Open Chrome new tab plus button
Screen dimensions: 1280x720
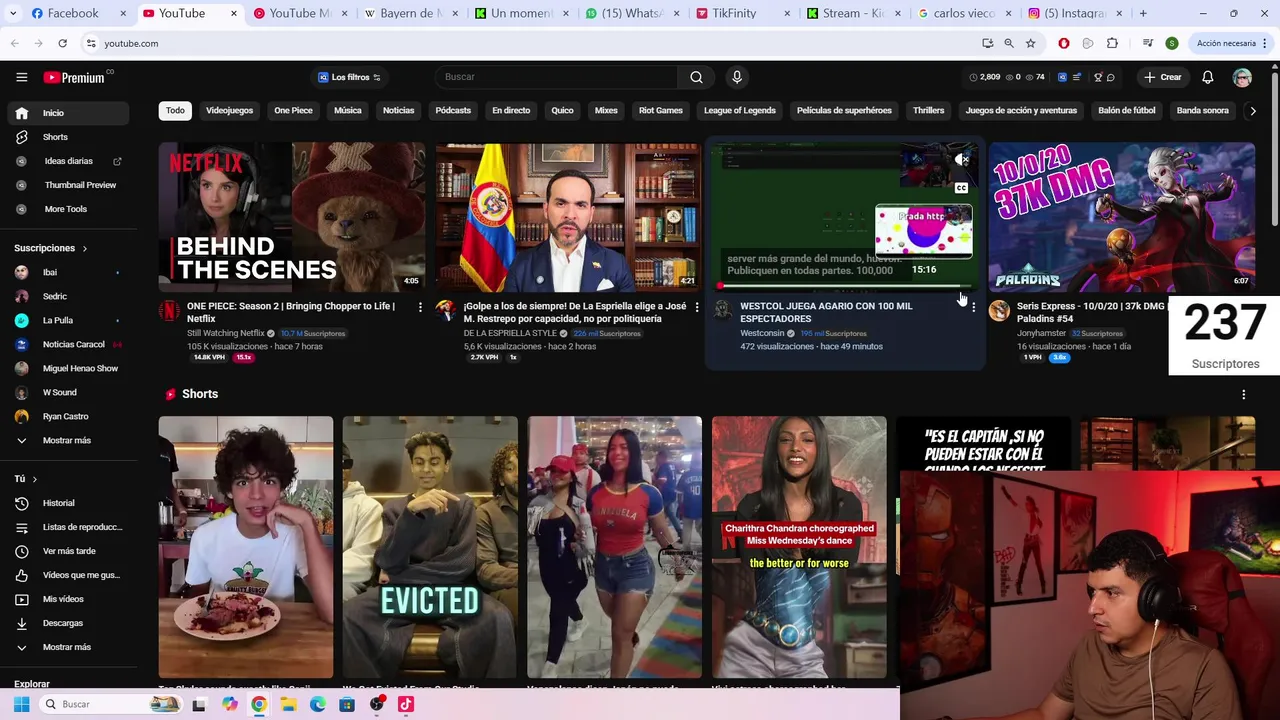(x=1143, y=13)
